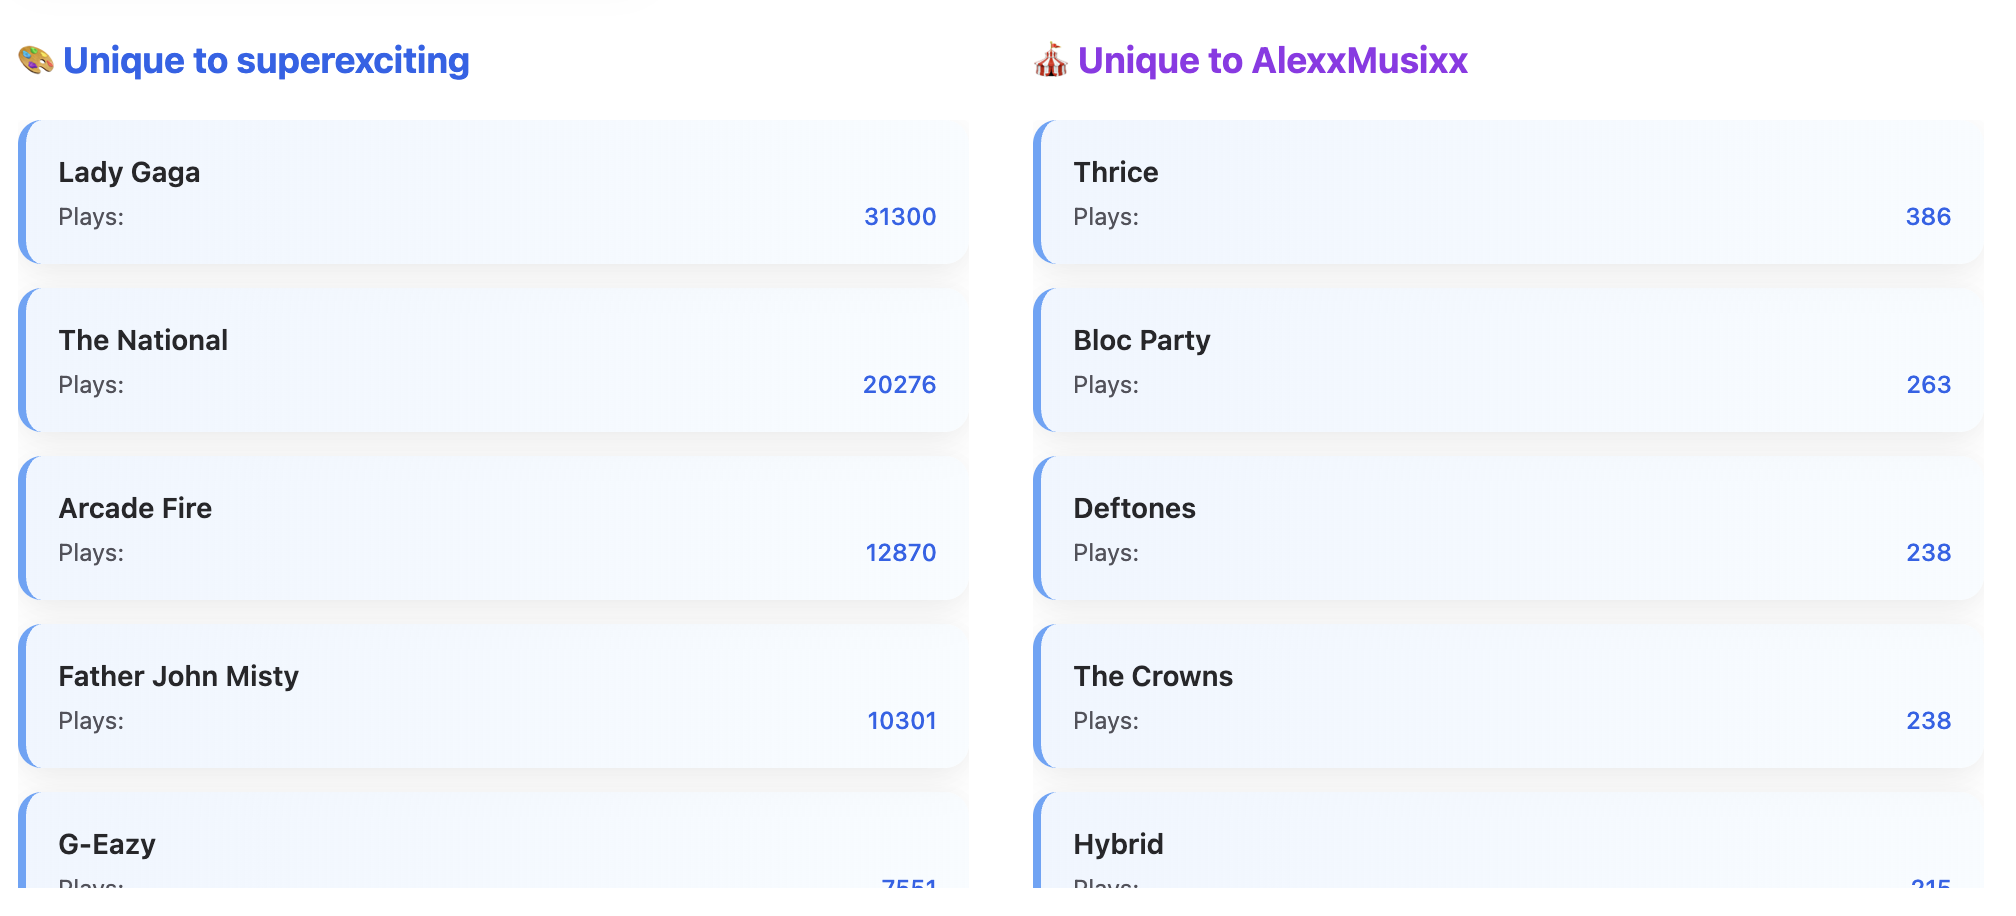
Task: Click Arcade Fire's 12870 play count
Action: point(900,553)
